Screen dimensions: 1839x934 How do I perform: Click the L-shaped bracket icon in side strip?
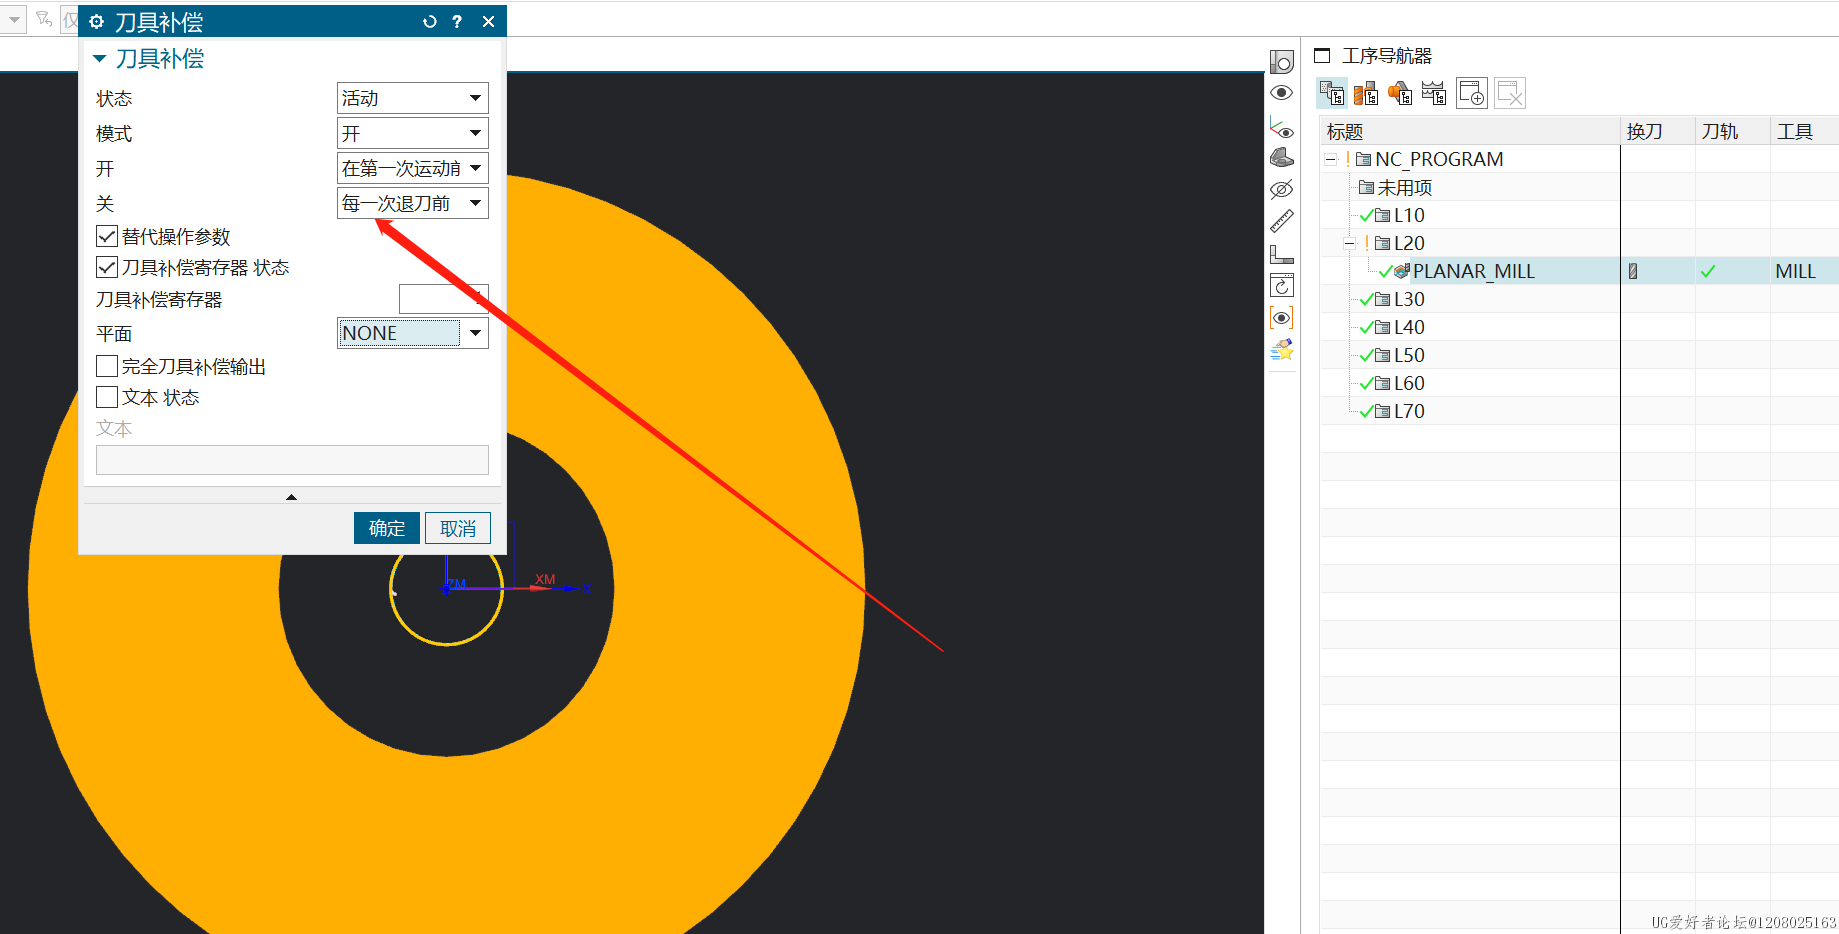pyautogui.click(x=1282, y=254)
